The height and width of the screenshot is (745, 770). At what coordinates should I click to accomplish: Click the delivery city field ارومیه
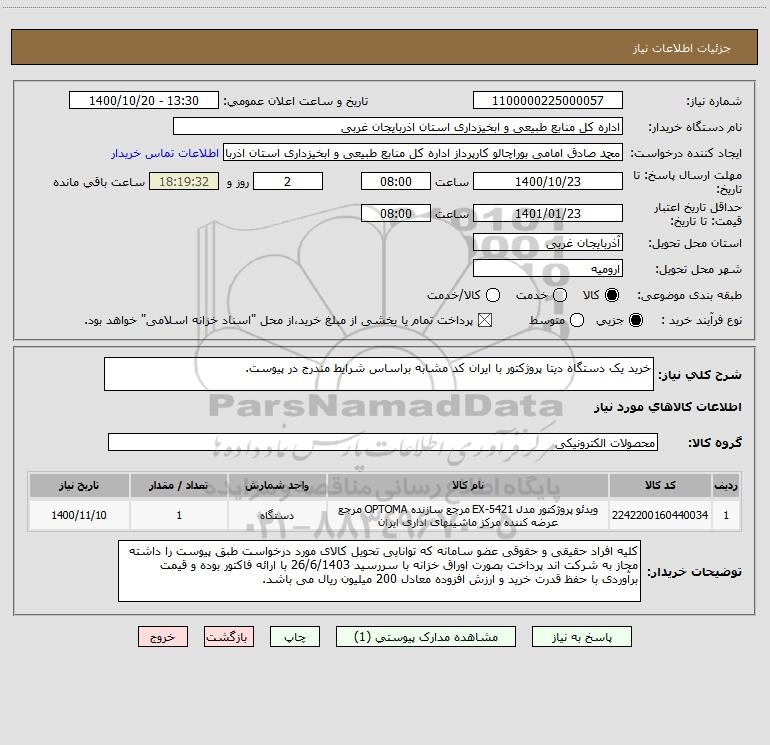548,269
